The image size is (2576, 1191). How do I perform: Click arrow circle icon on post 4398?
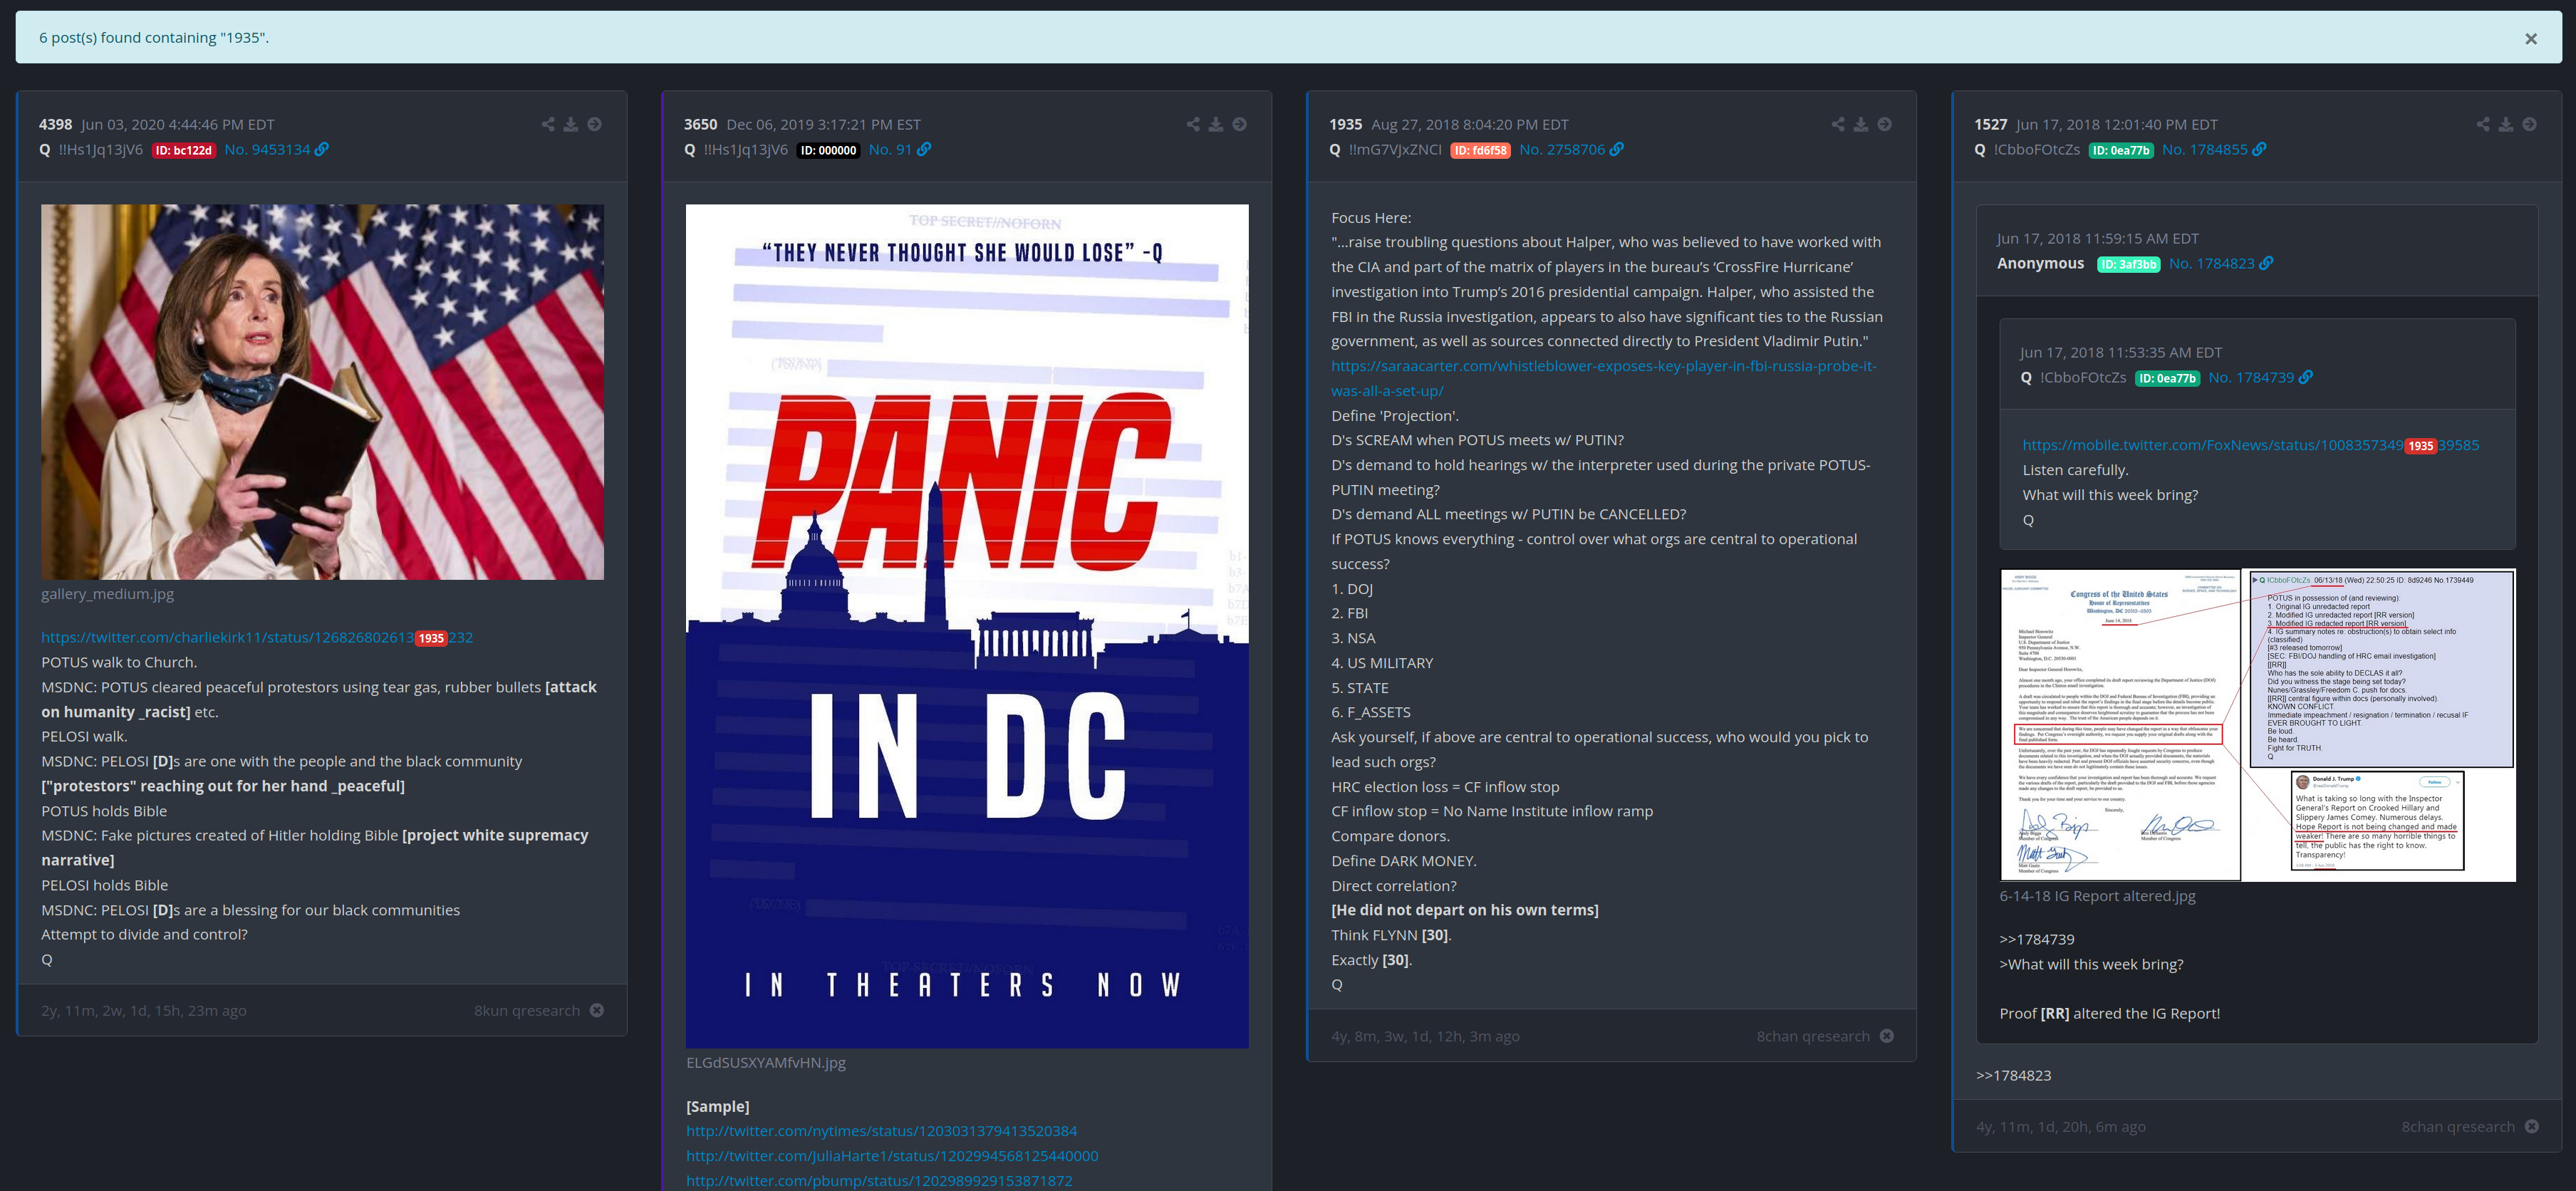(x=594, y=124)
